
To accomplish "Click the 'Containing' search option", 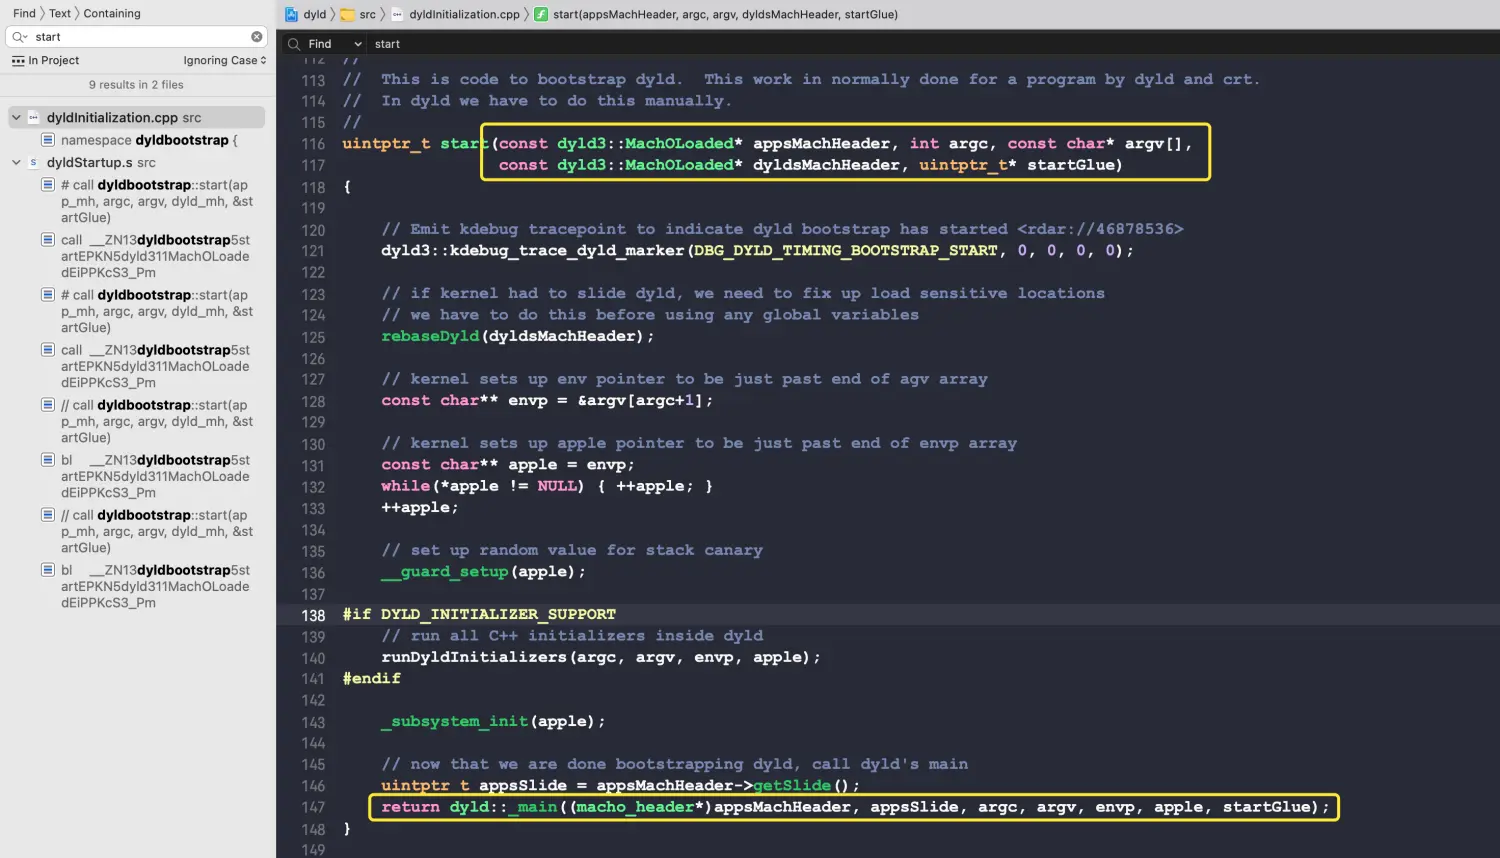I will tap(112, 13).
